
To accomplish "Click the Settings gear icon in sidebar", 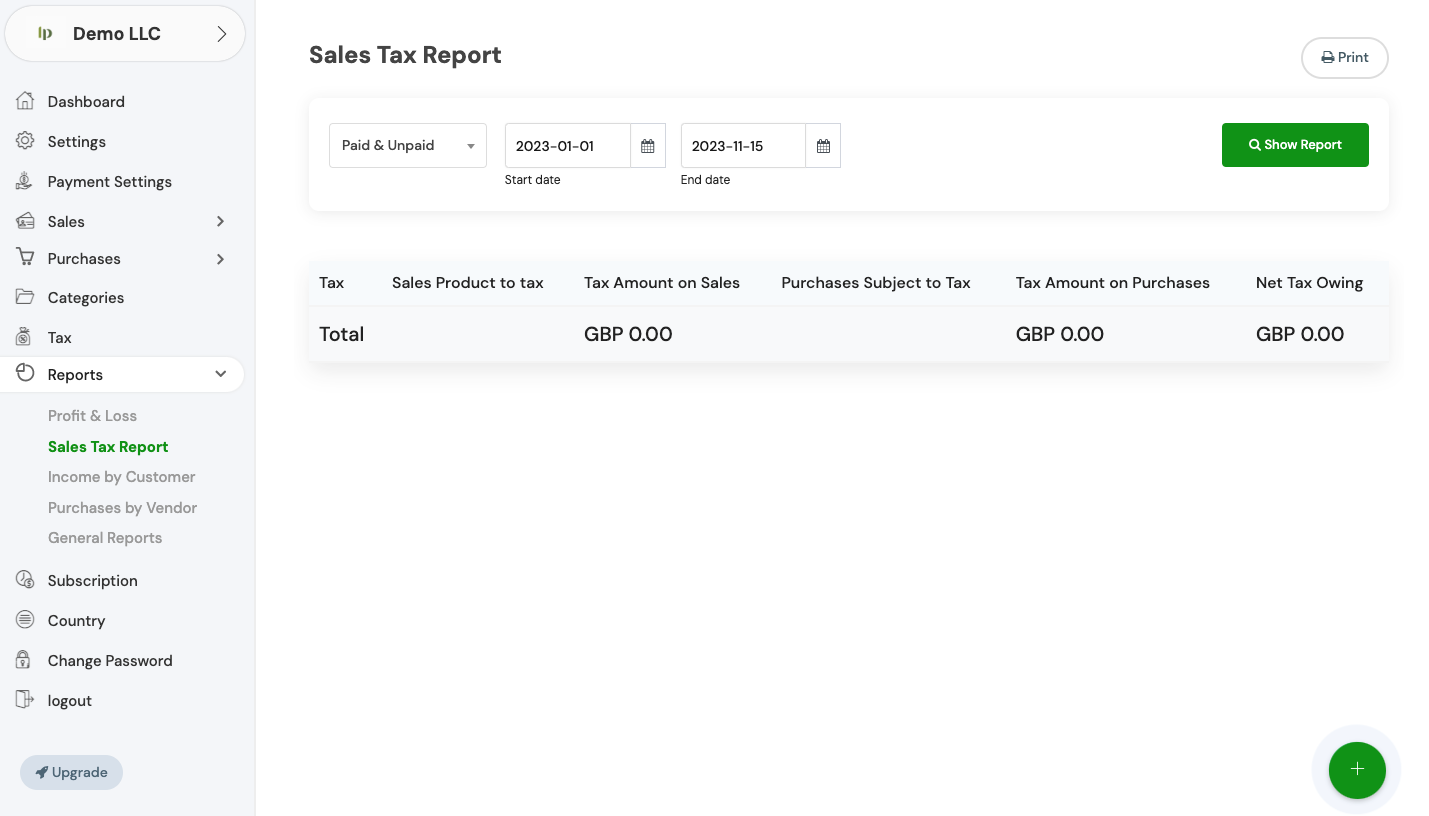I will pos(25,141).
